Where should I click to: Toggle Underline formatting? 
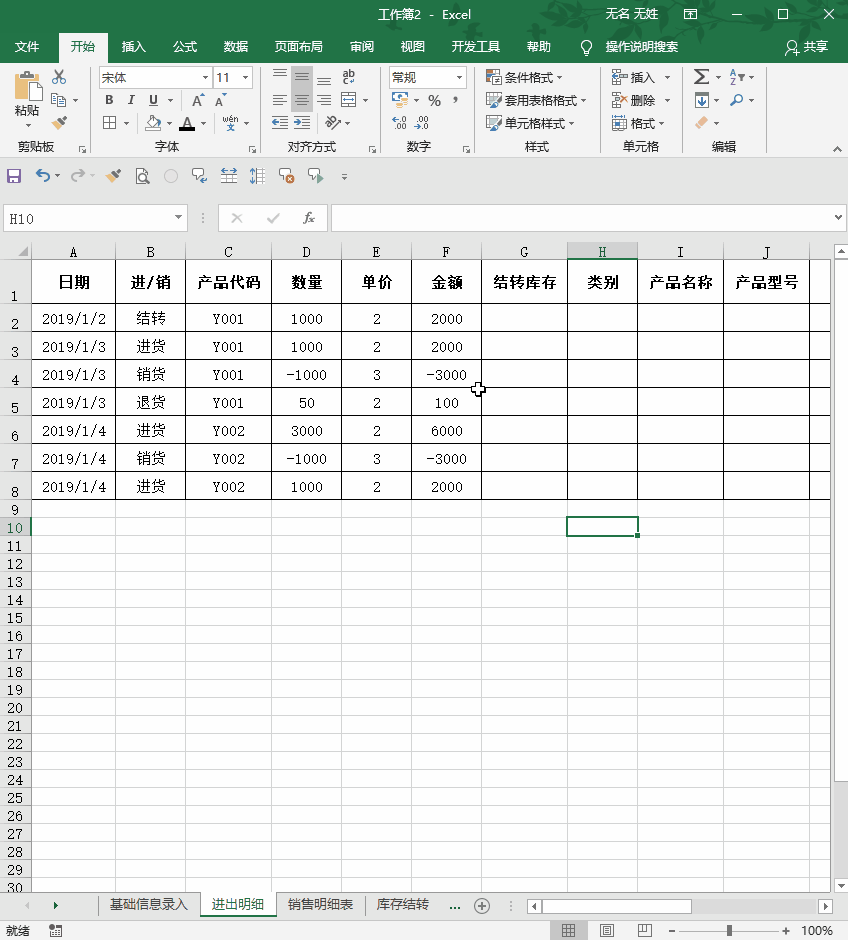point(153,100)
